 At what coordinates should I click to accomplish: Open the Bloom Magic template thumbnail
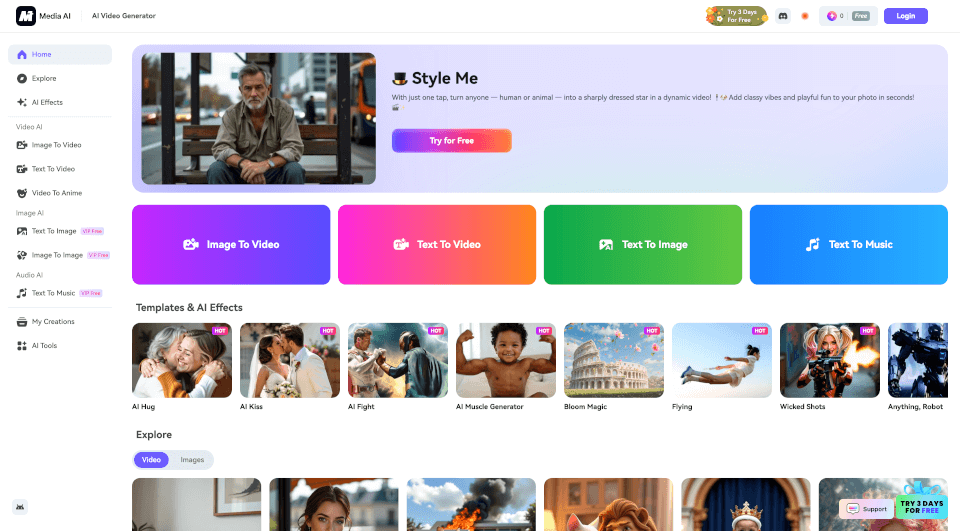pos(614,360)
